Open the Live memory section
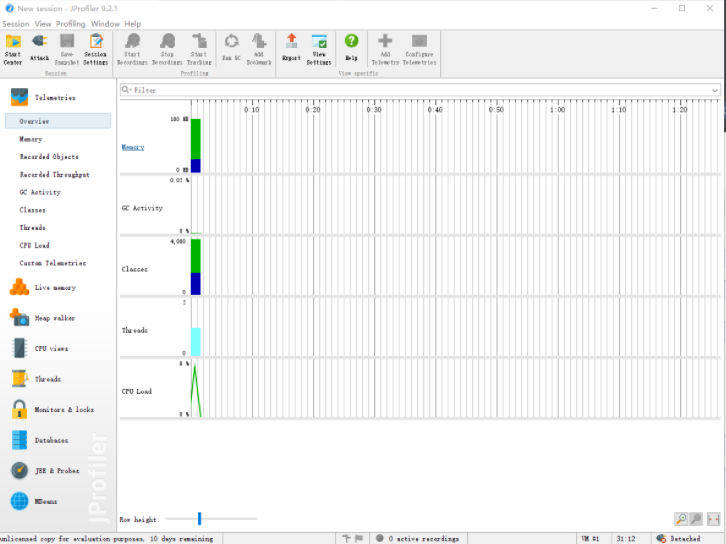The image size is (726, 544). pos(43,288)
